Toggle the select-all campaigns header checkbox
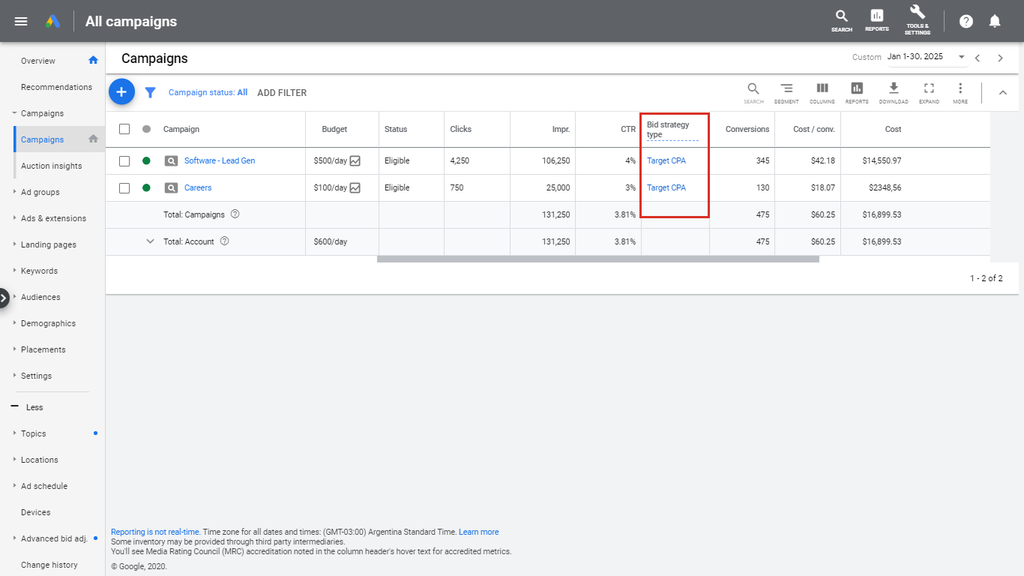The height and width of the screenshot is (576, 1024). 124,129
